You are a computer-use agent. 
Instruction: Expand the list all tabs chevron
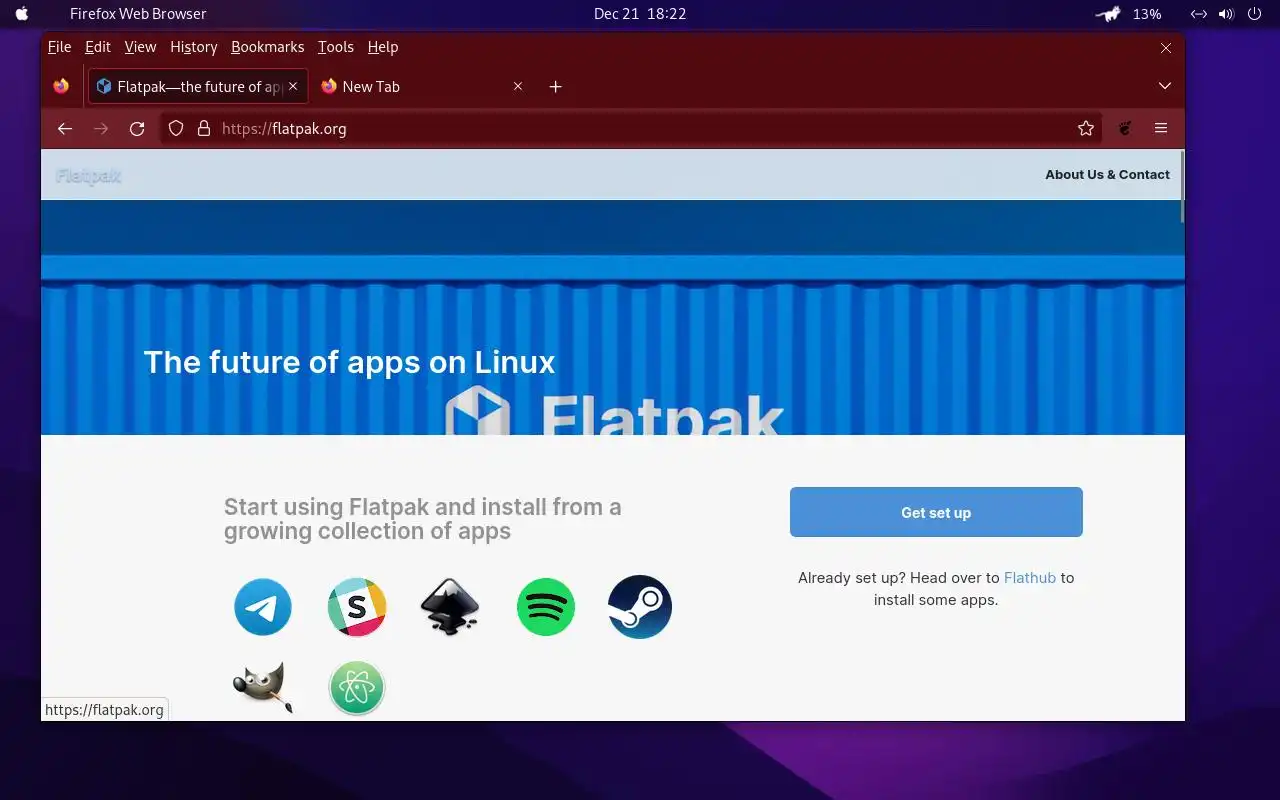(1165, 86)
